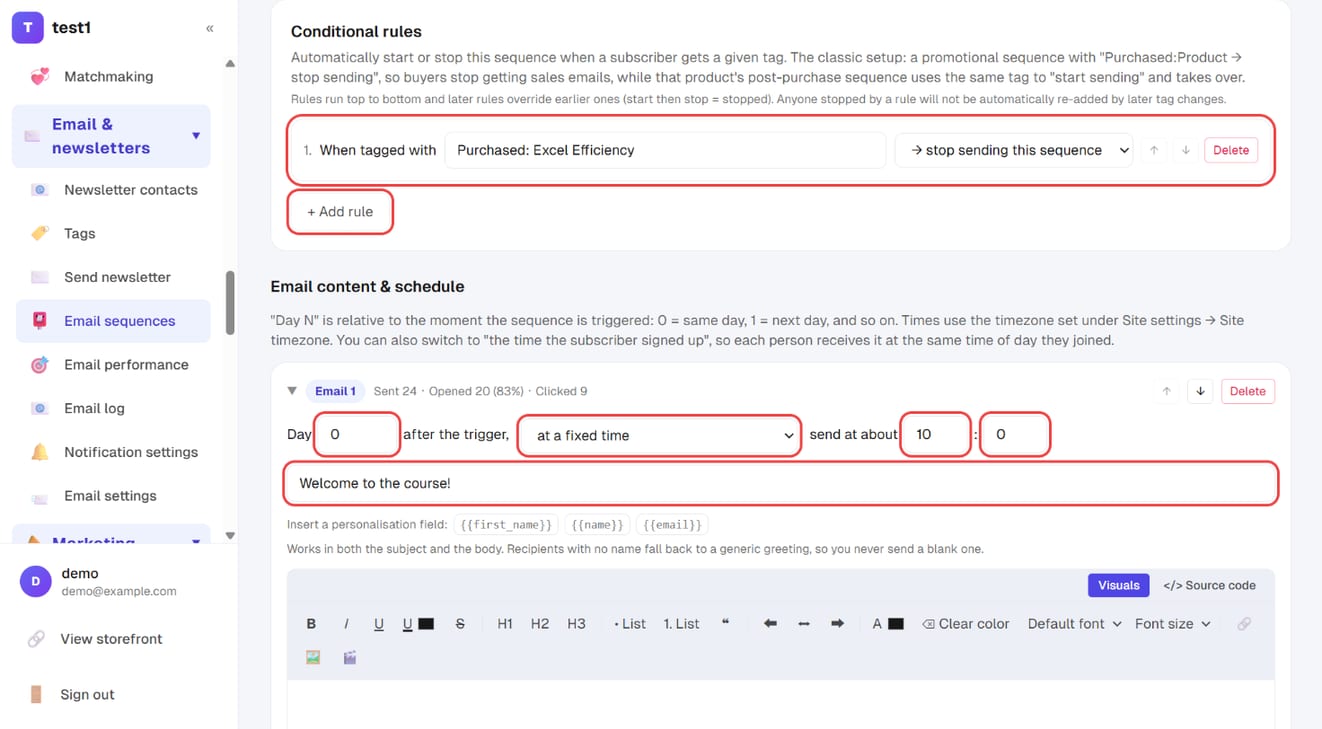
Task: Open the 'at a fixed time' dropdown
Action: [x=660, y=435]
